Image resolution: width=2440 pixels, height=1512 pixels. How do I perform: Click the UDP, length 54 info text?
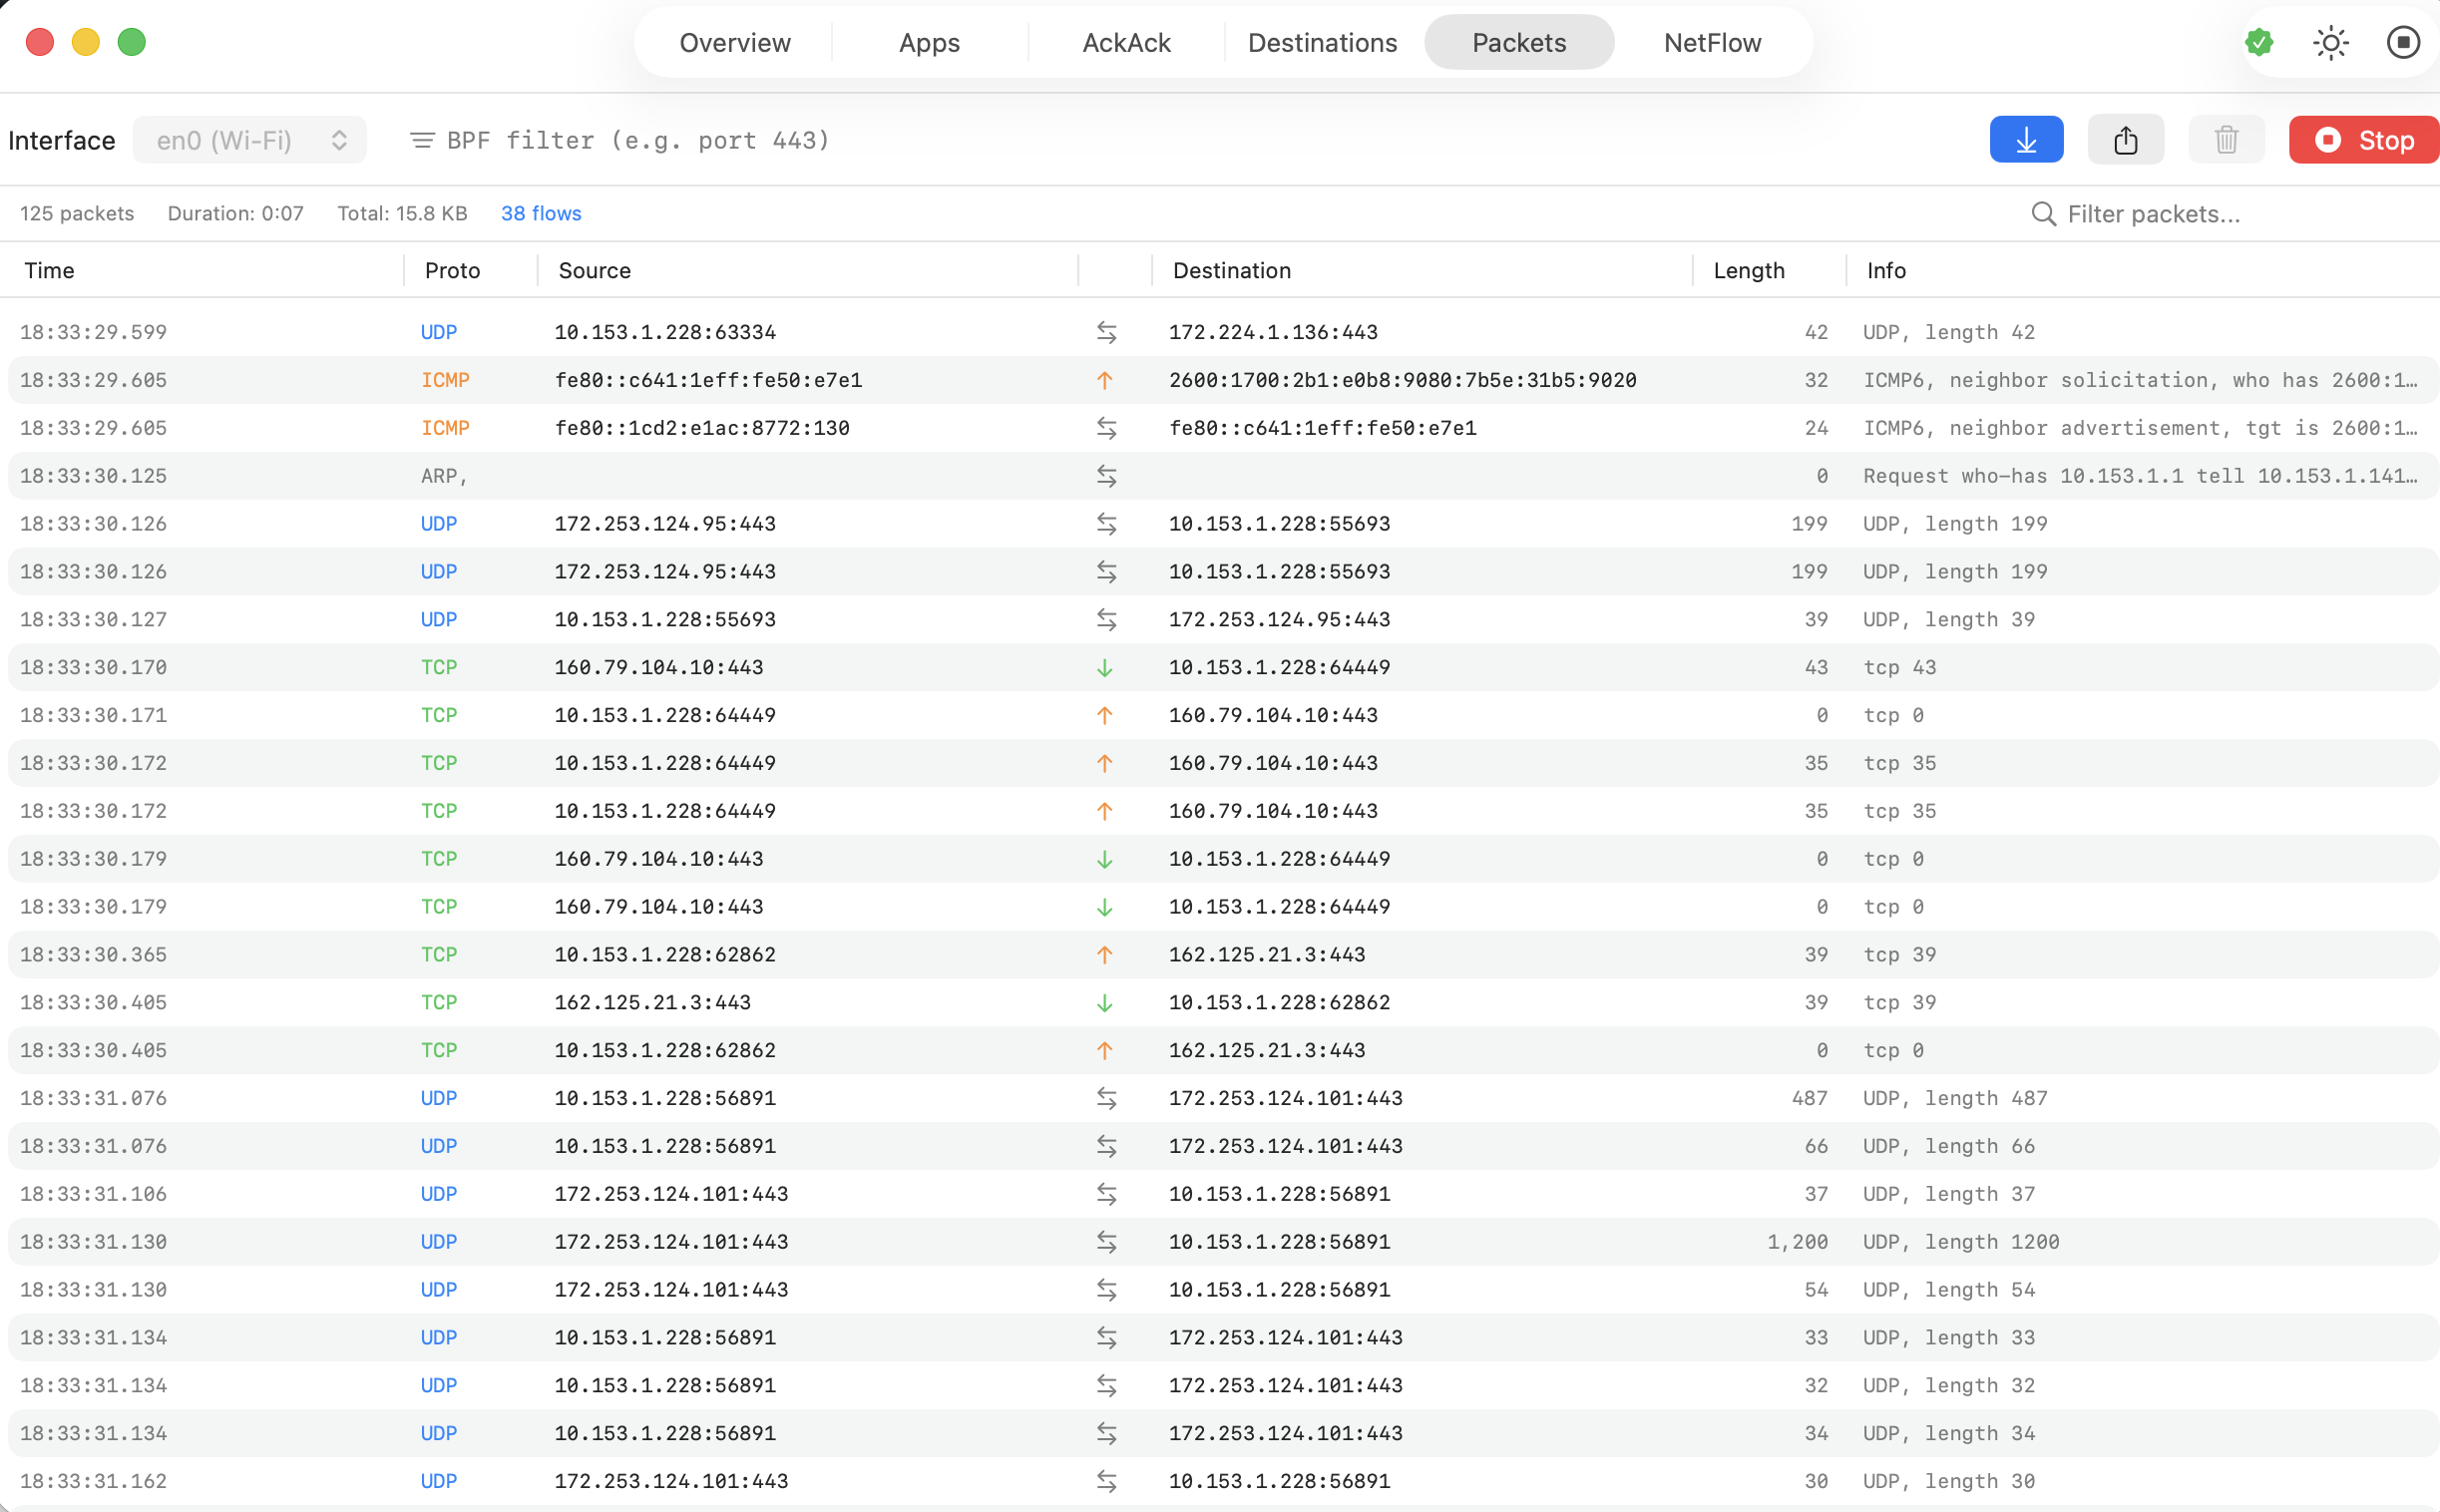coord(1948,1290)
